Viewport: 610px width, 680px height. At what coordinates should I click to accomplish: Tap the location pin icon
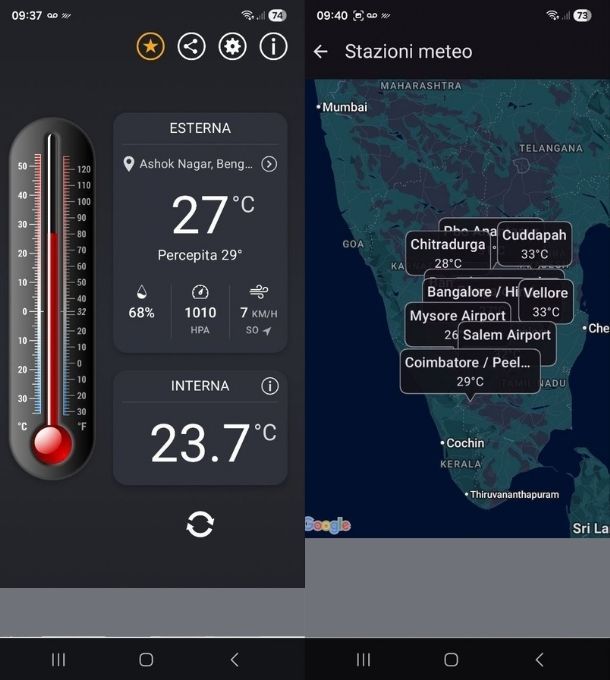click(x=128, y=164)
